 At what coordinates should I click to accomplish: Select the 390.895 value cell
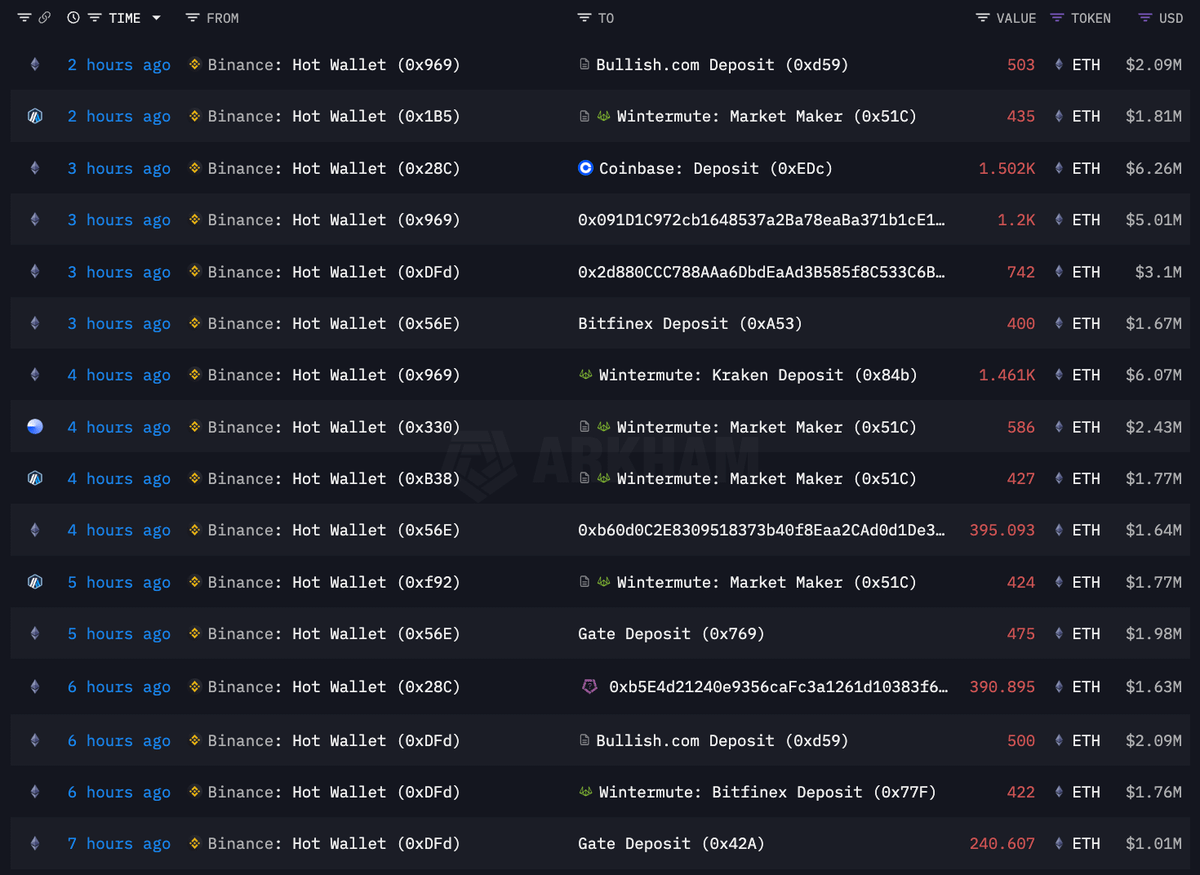tap(1002, 687)
